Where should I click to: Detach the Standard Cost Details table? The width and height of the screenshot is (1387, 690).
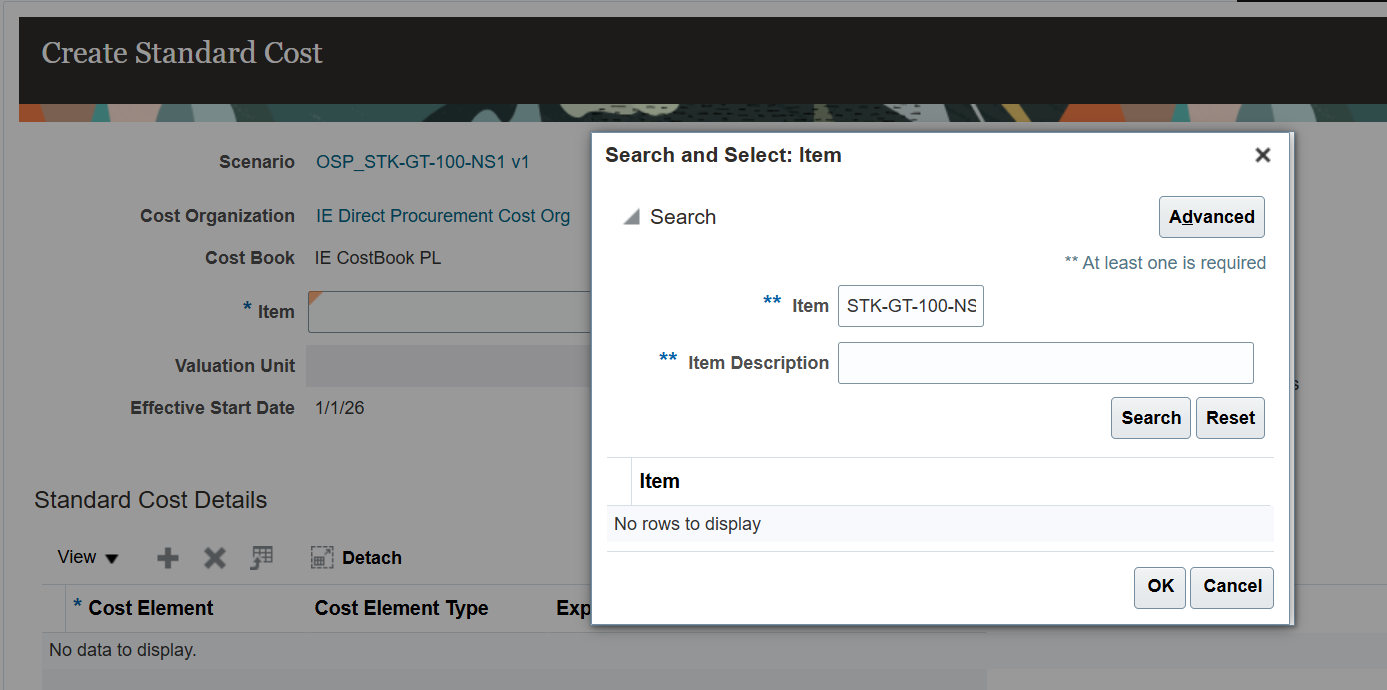[356, 558]
